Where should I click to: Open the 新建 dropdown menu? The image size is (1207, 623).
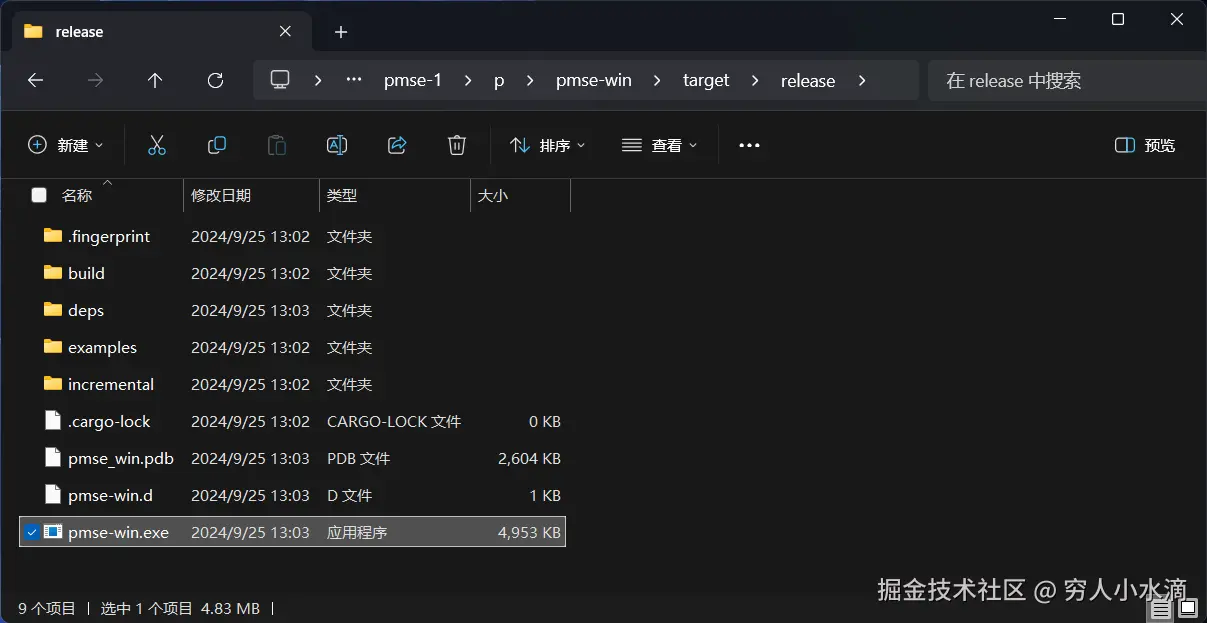[x=65, y=145]
